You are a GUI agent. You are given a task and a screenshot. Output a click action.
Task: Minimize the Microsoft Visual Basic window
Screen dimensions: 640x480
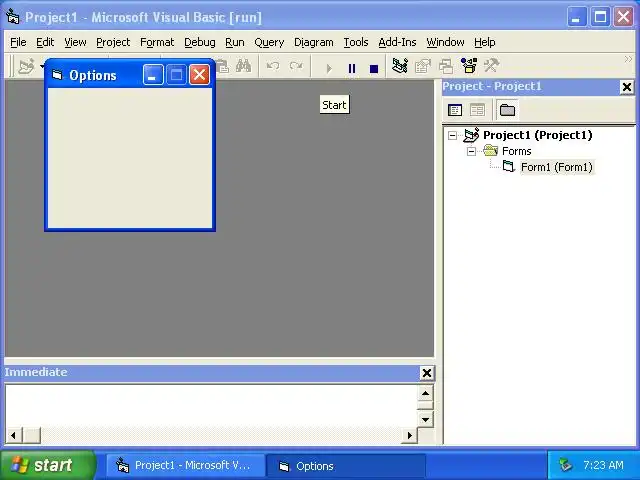point(576,17)
